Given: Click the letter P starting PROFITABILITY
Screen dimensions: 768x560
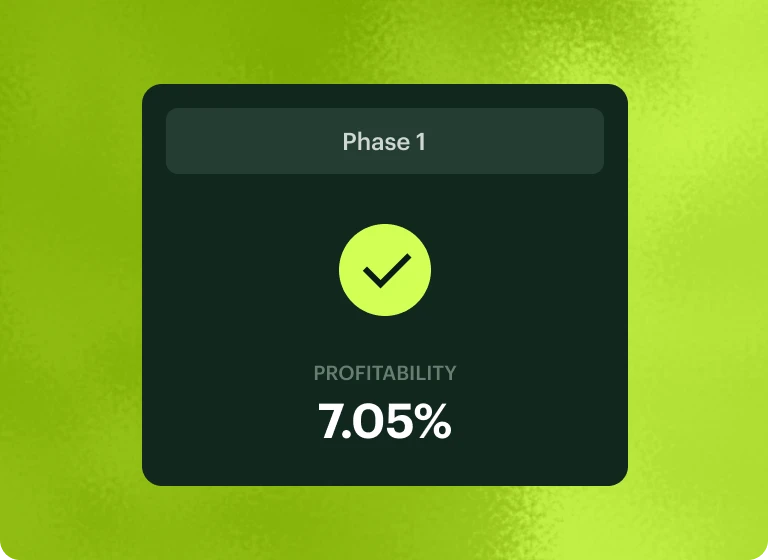Looking at the screenshot, I should click(320, 373).
